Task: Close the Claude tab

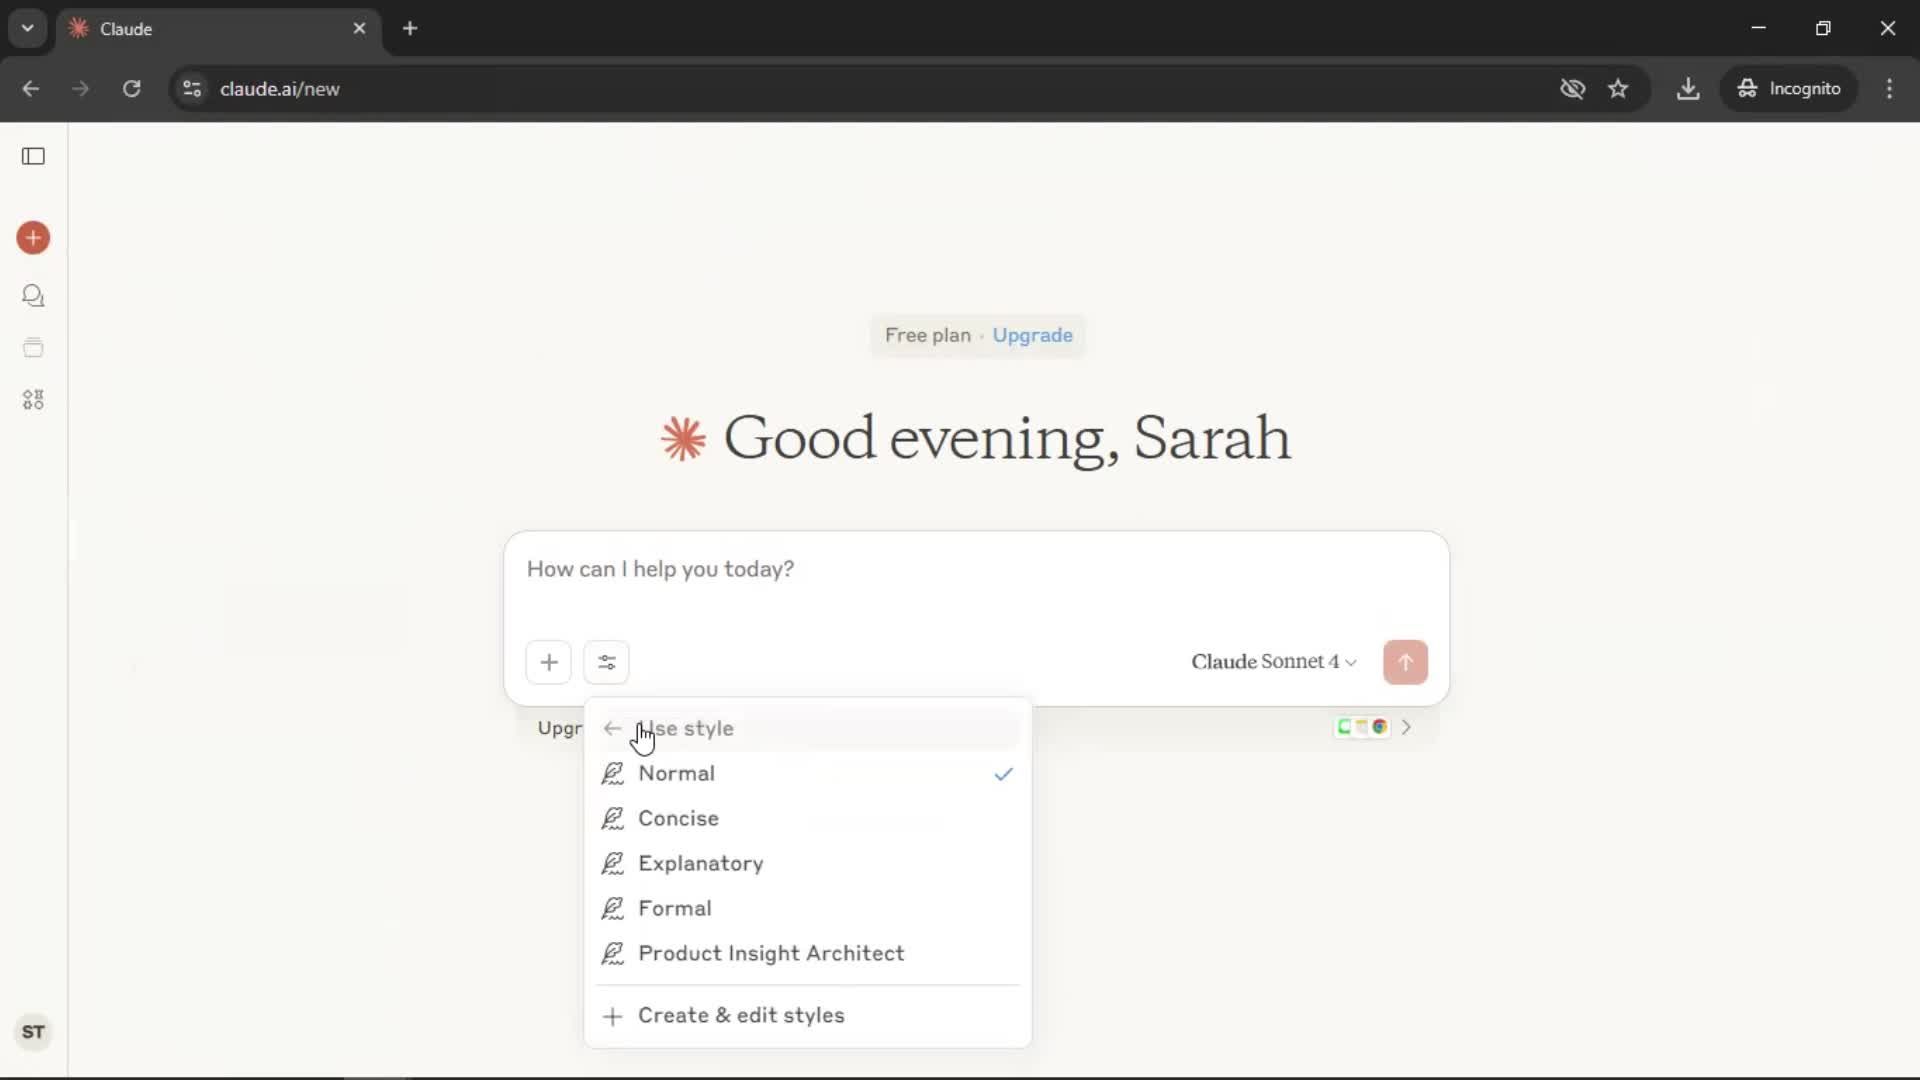Action: [x=359, y=28]
